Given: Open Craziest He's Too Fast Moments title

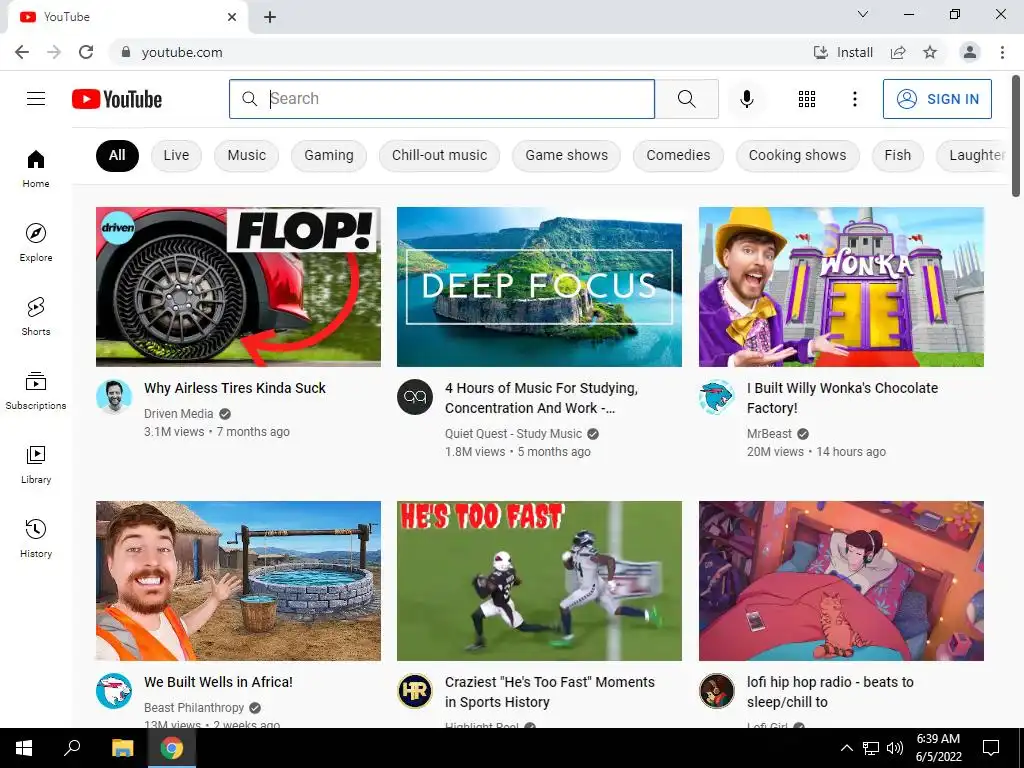Looking at the screenshot, I should pos(549,692).
